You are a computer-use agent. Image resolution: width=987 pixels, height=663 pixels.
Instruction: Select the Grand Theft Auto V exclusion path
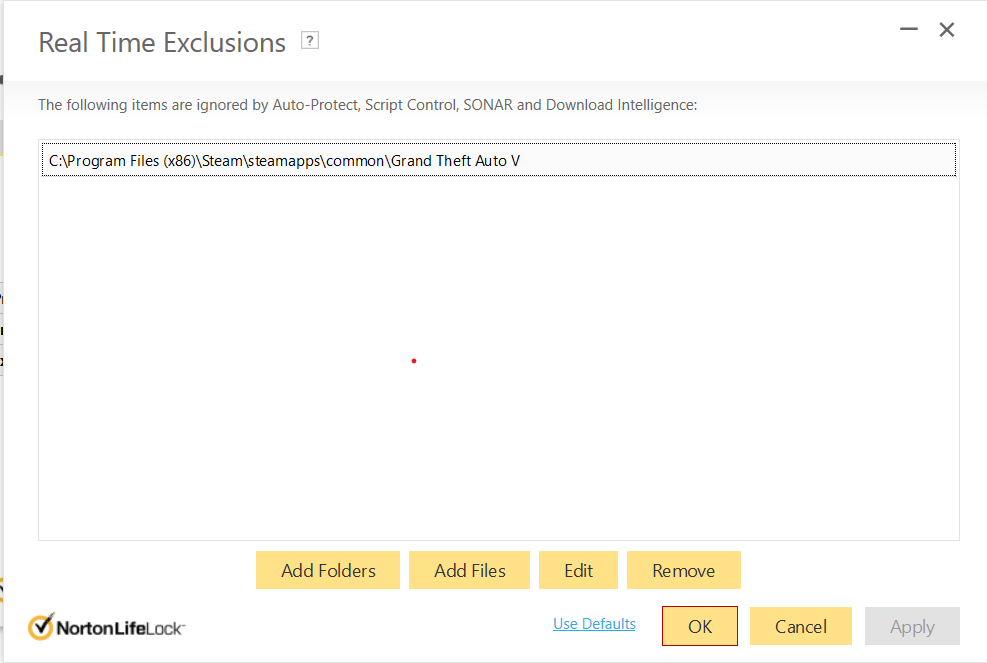pyautogui.click(x=285, y=160)
